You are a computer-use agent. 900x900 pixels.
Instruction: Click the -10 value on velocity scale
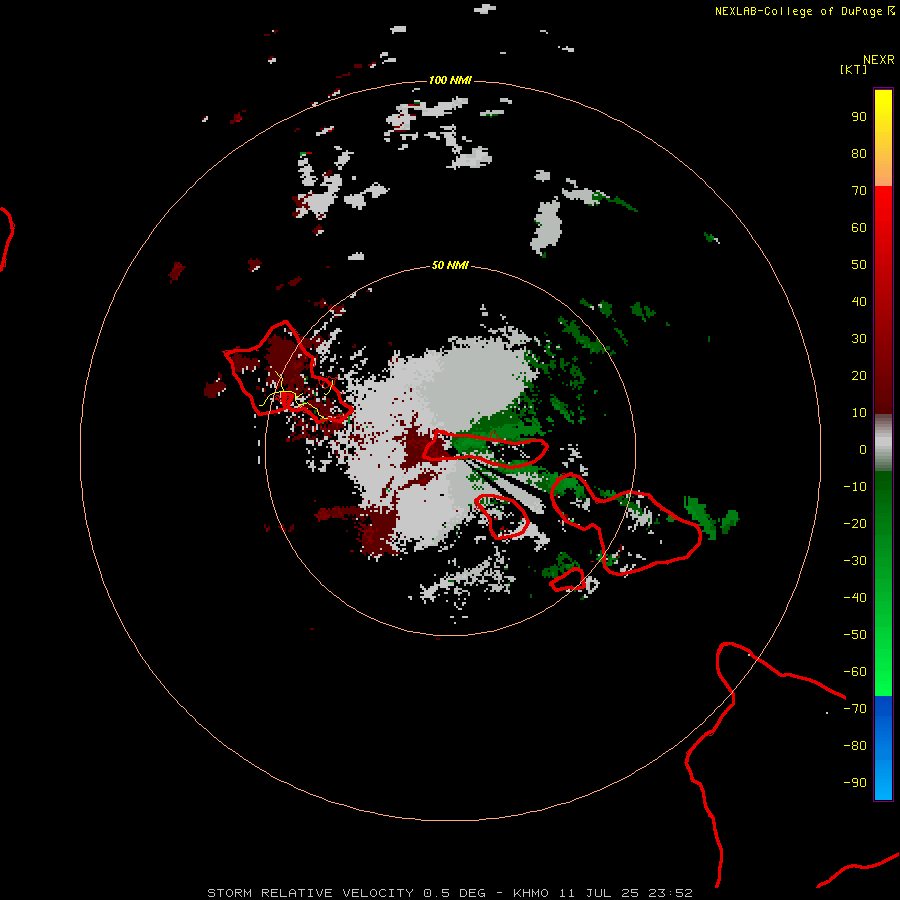[x=855, y=487]
